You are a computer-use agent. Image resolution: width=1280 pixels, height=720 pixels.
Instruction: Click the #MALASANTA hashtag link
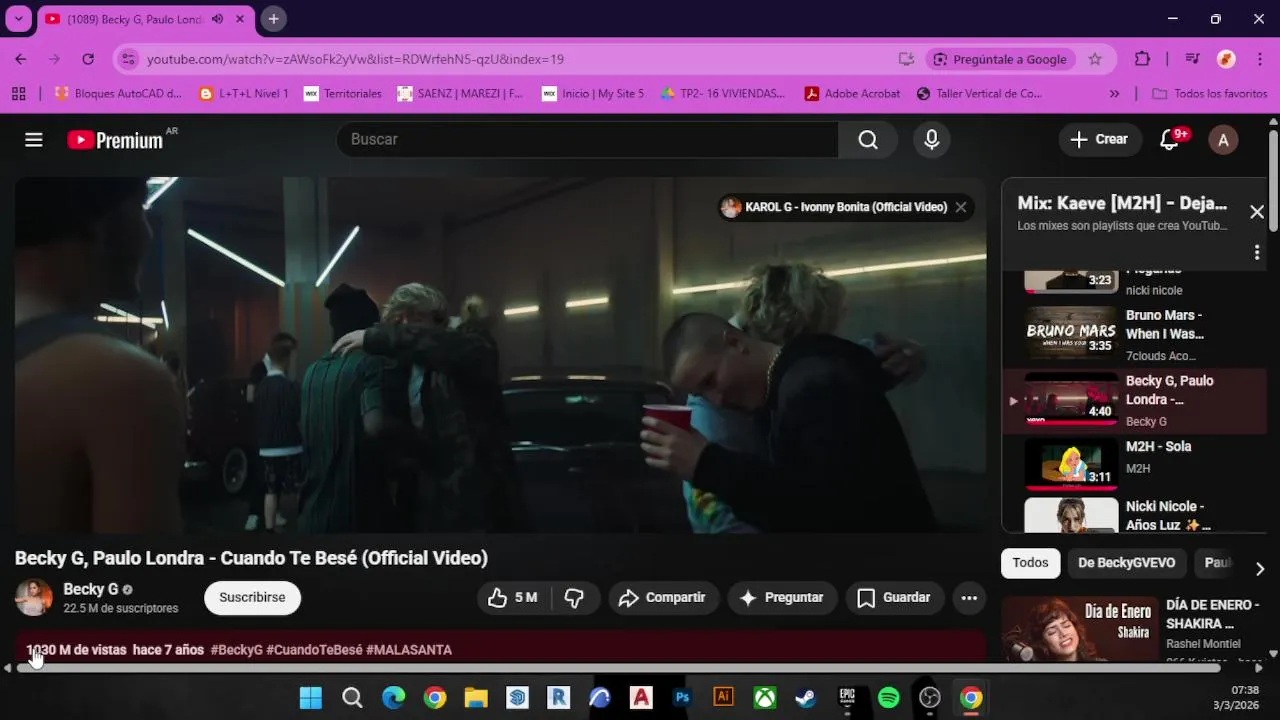tap(409, 650)
